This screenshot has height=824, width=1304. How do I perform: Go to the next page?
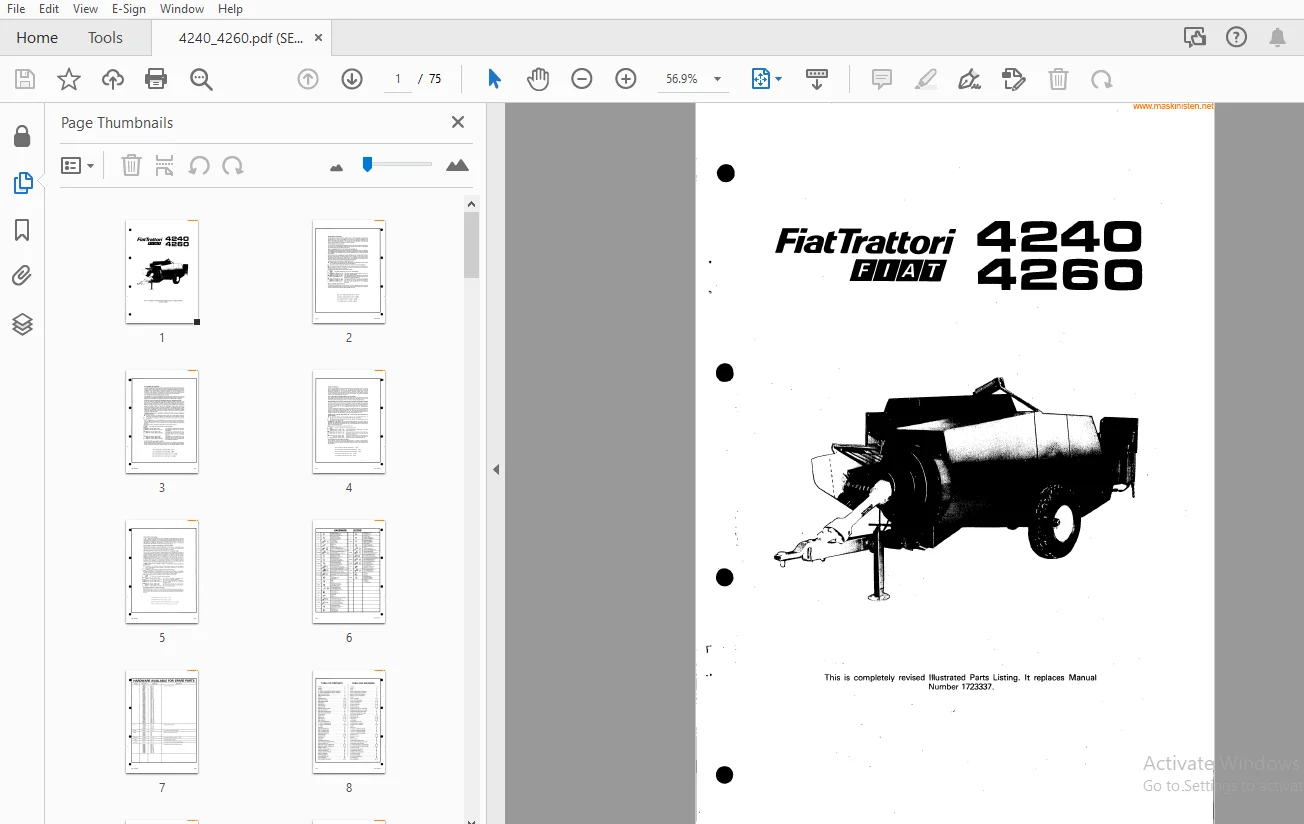point(352,79)
